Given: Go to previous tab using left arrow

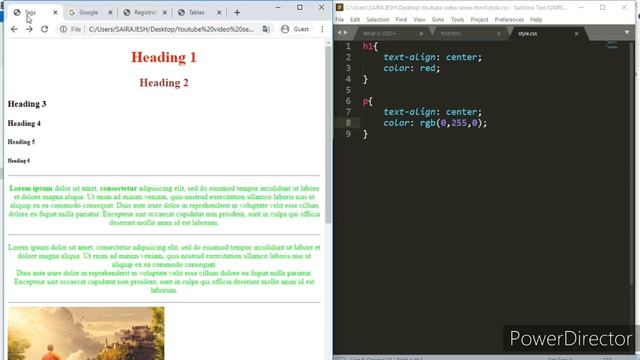Looking at the screenshot, I should [339, 33].
